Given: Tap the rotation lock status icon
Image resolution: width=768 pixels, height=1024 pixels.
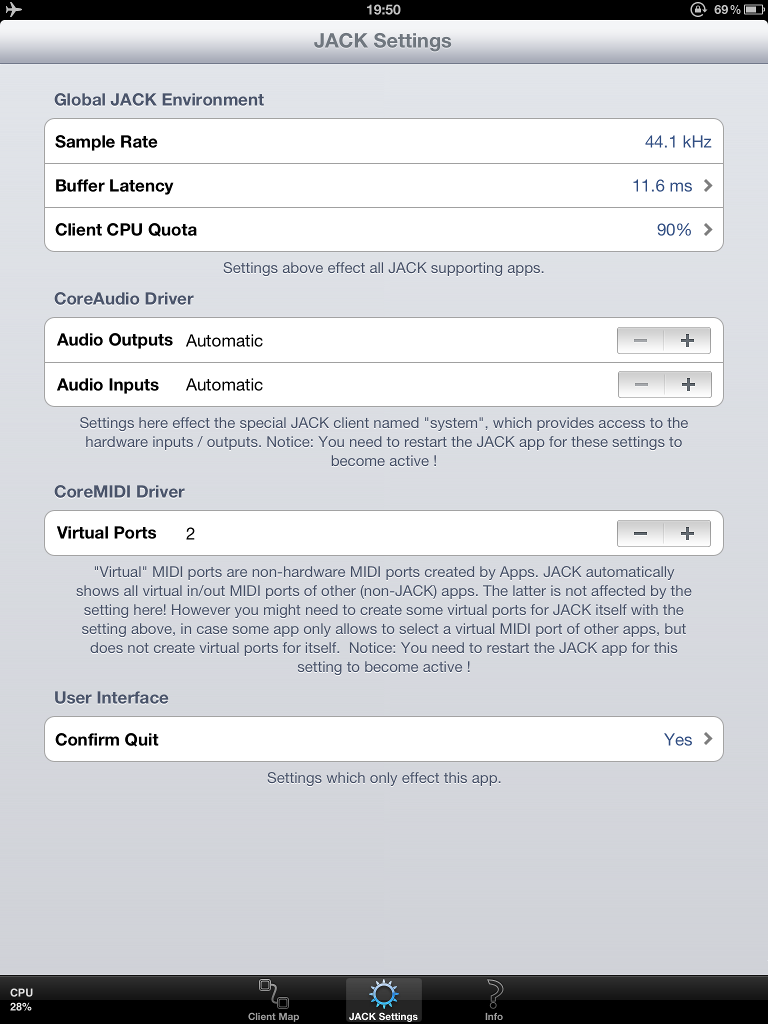Looking at the screenshot, I should click(698, 9).
